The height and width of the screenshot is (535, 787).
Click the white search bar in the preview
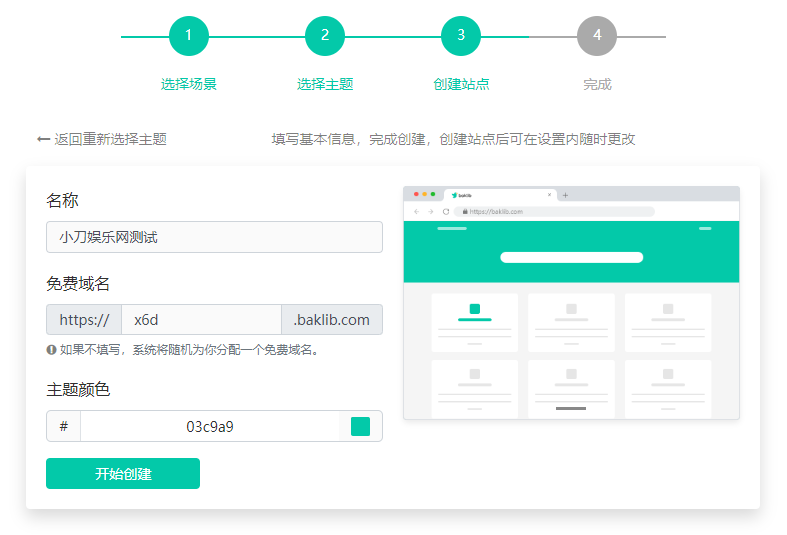pyautogui.click(x=571, y=257)
